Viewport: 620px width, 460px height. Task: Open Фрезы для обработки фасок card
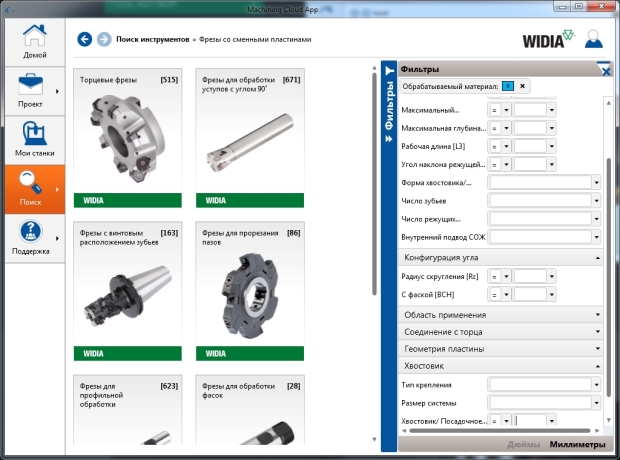point(250,409)
